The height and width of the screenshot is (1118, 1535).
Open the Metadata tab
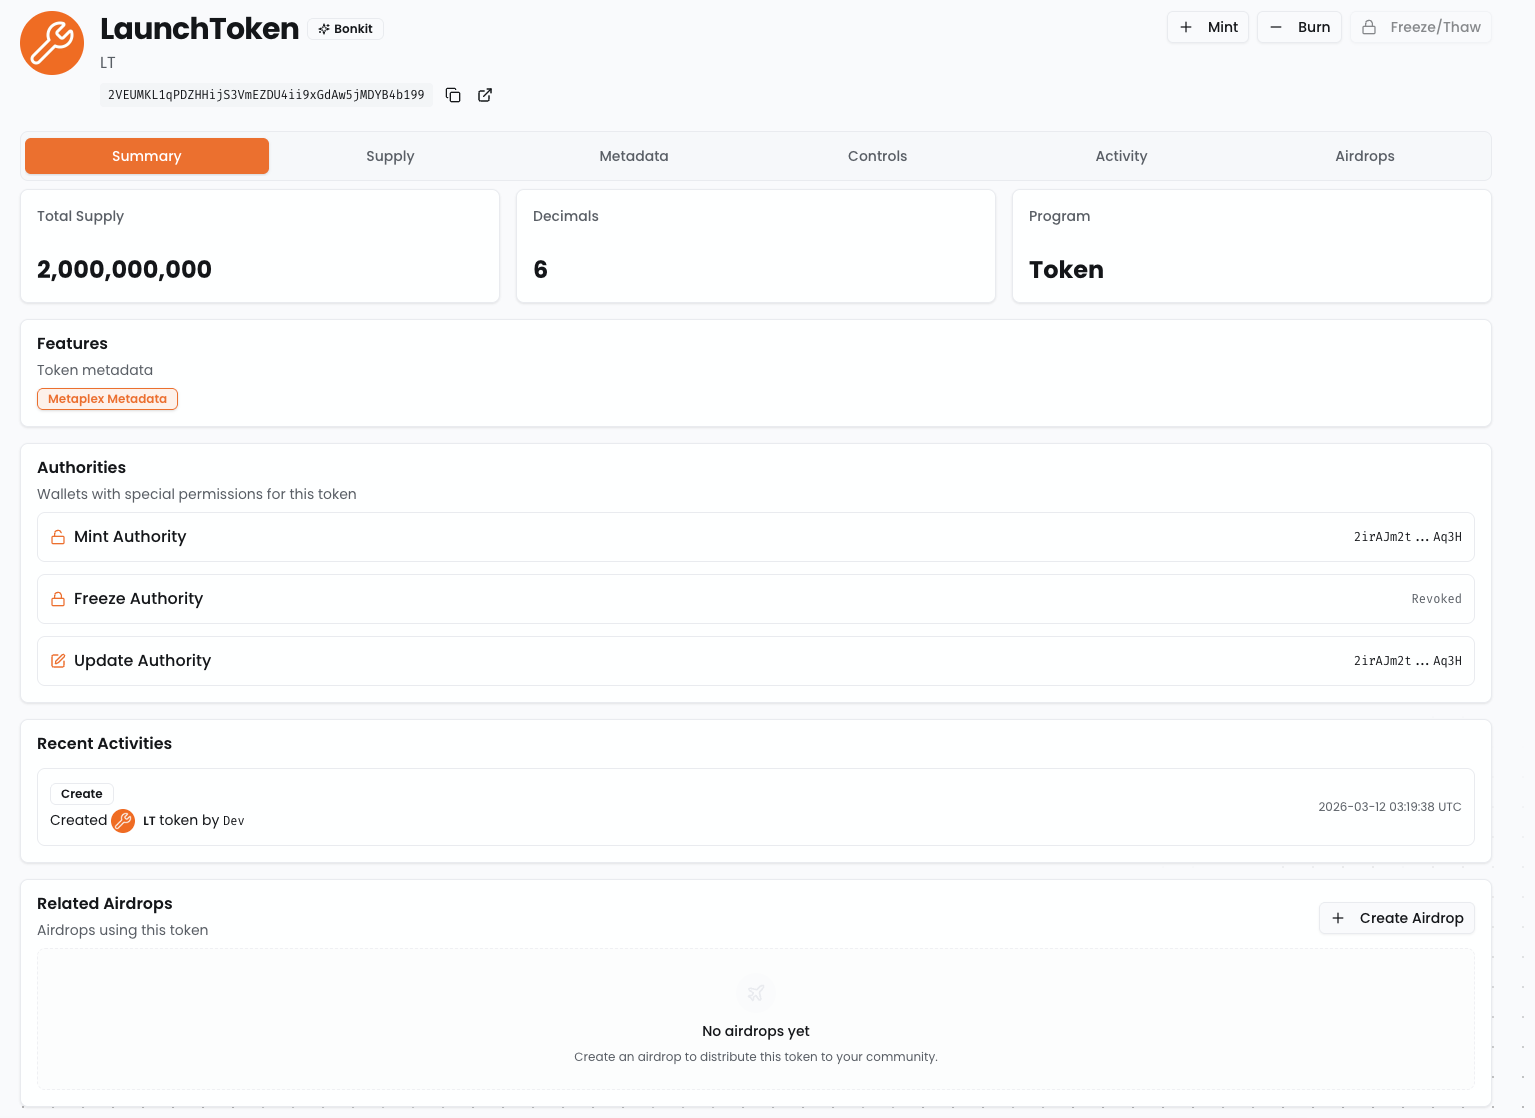point(634,156)
